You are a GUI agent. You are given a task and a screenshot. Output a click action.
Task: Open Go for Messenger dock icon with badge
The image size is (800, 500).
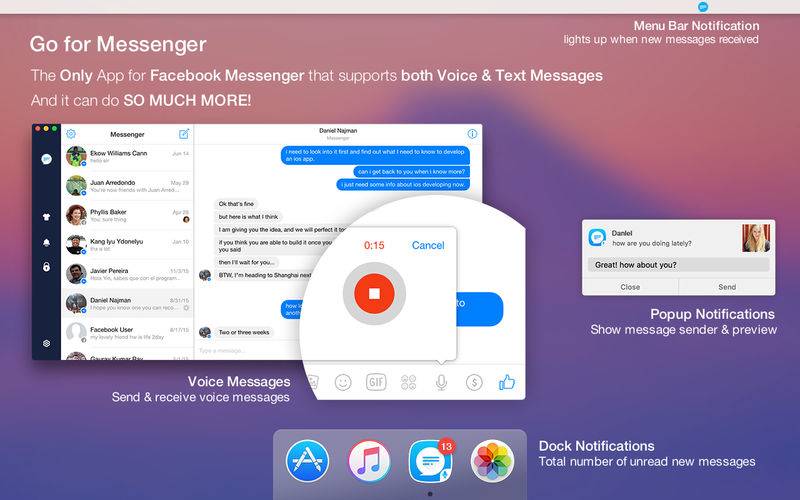click(x=430, y=461)
